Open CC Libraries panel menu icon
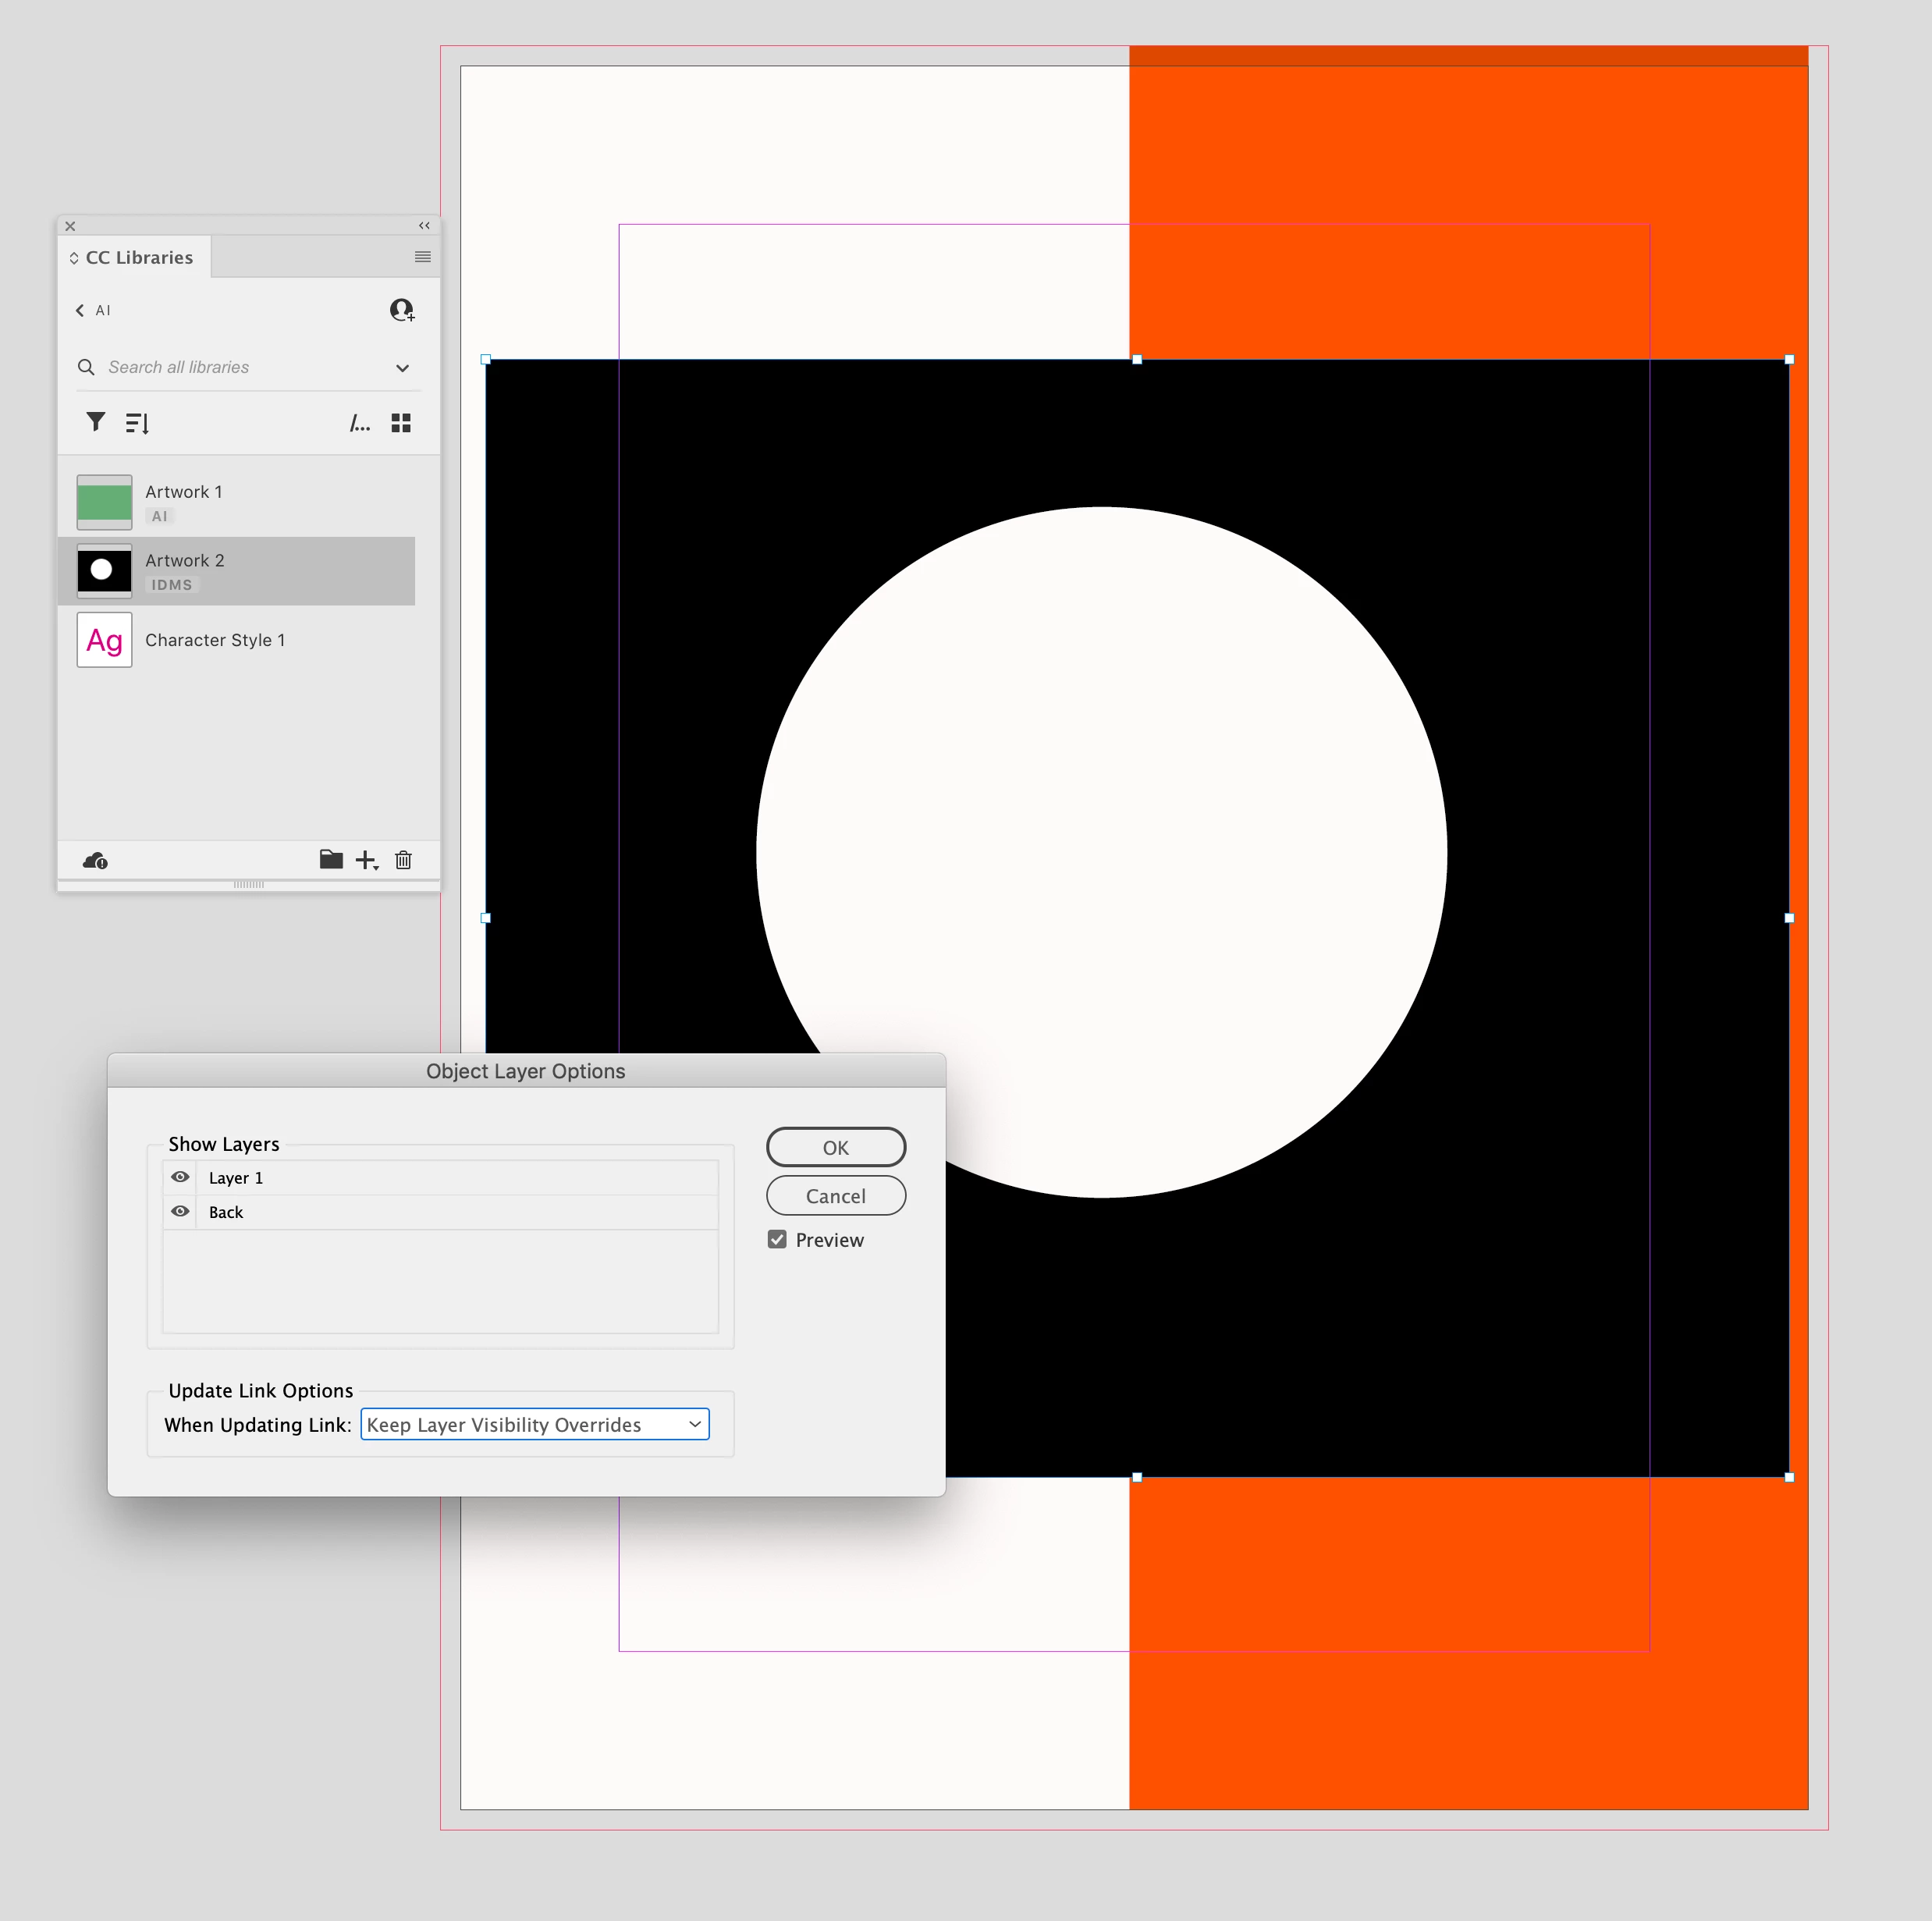 click(422, 257)
